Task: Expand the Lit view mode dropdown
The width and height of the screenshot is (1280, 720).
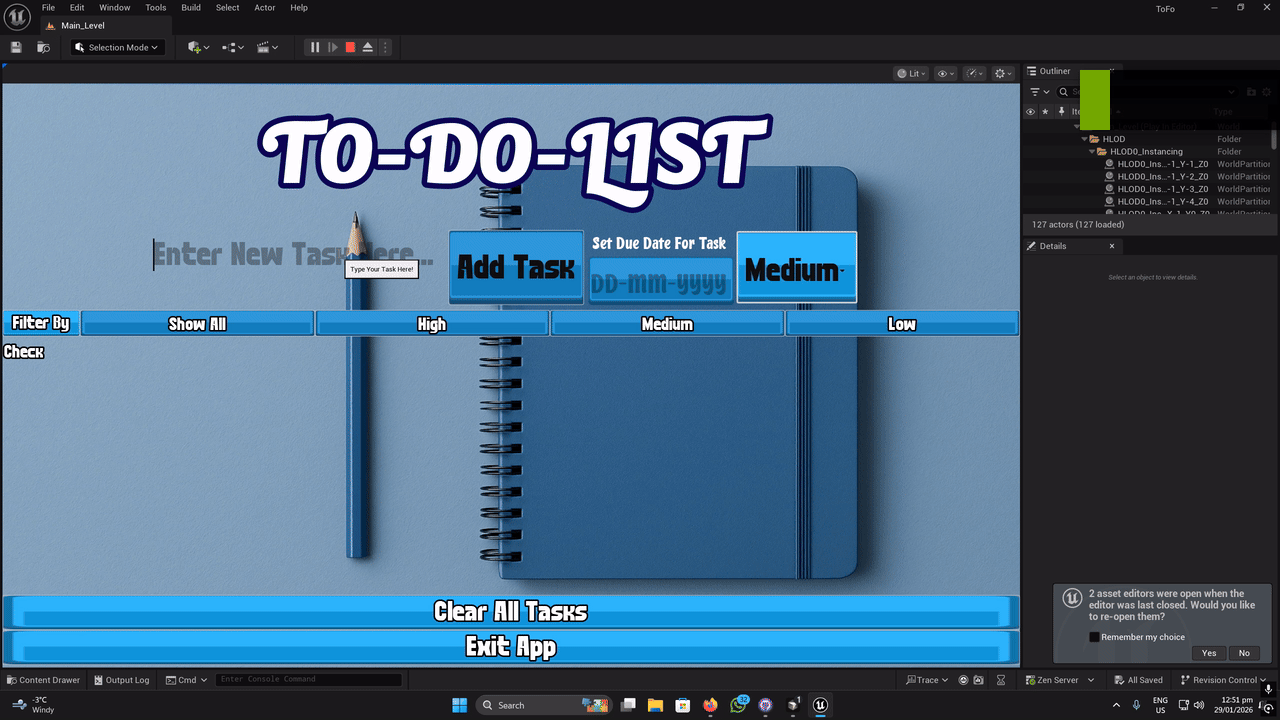Action: point(909,73)
